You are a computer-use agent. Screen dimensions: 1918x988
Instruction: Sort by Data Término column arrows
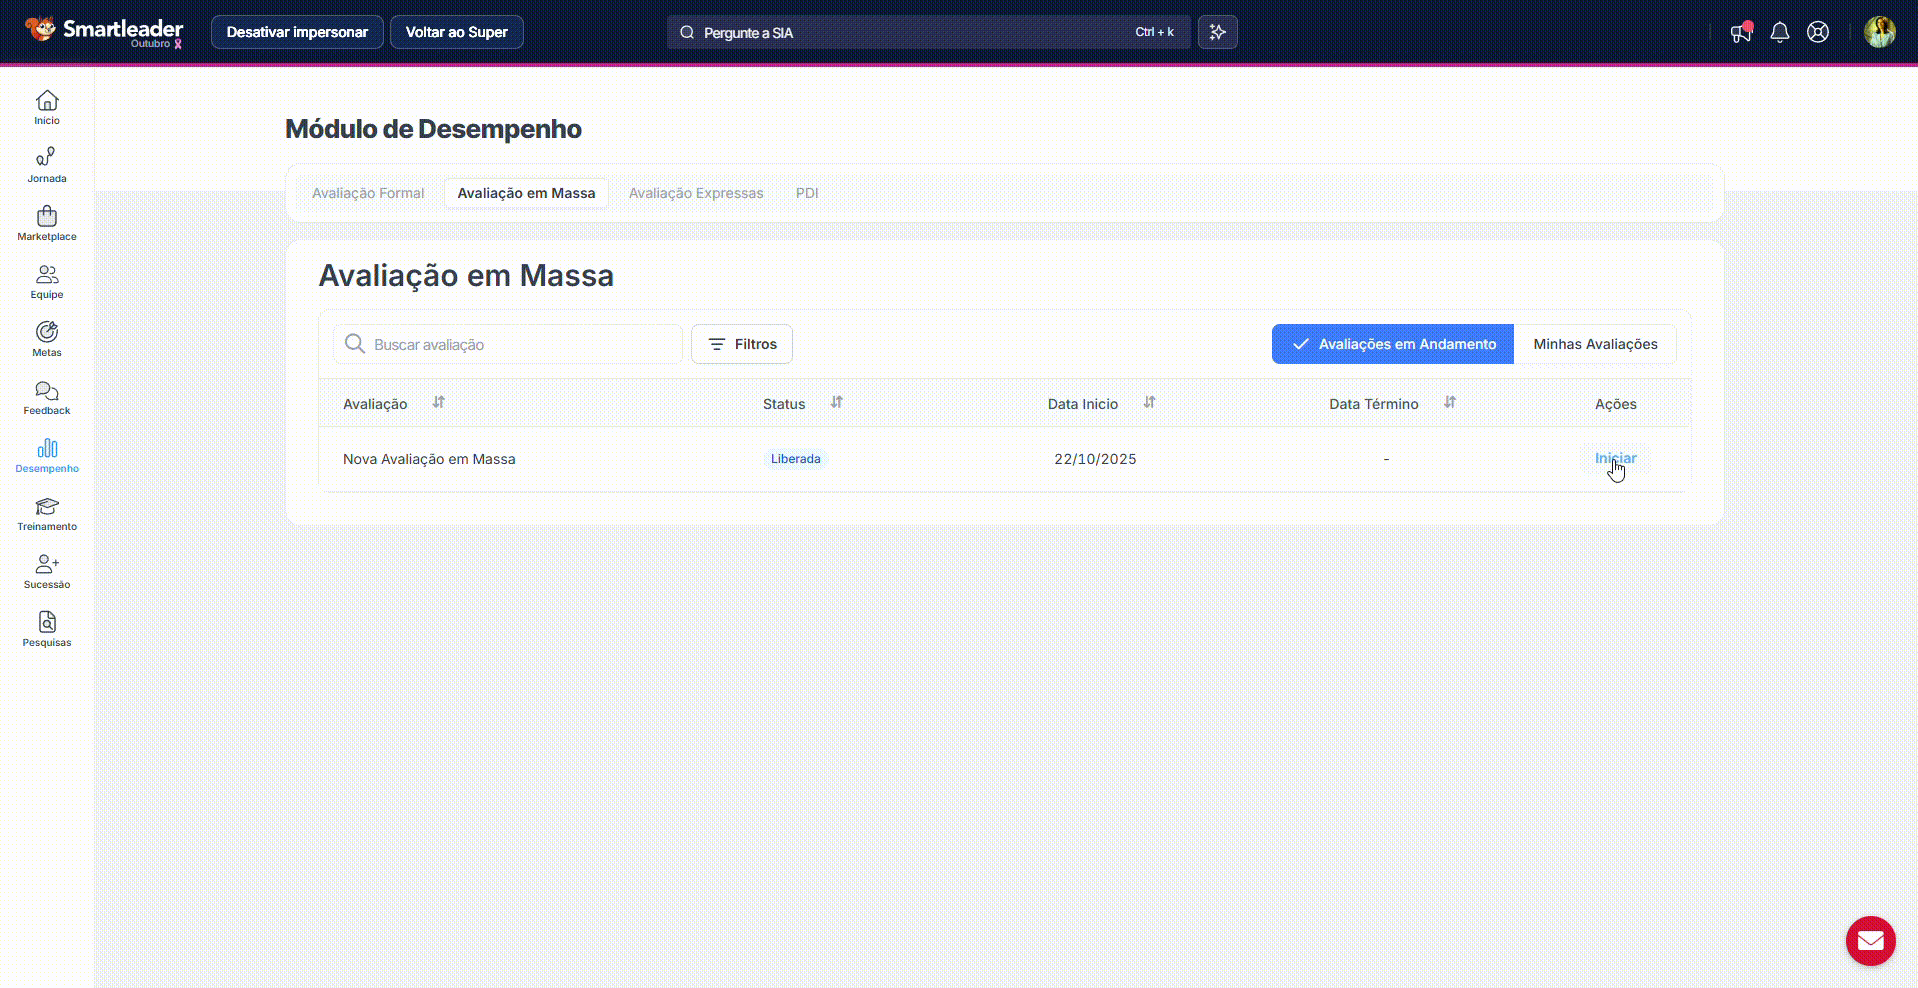click(x=1449, y=402)
